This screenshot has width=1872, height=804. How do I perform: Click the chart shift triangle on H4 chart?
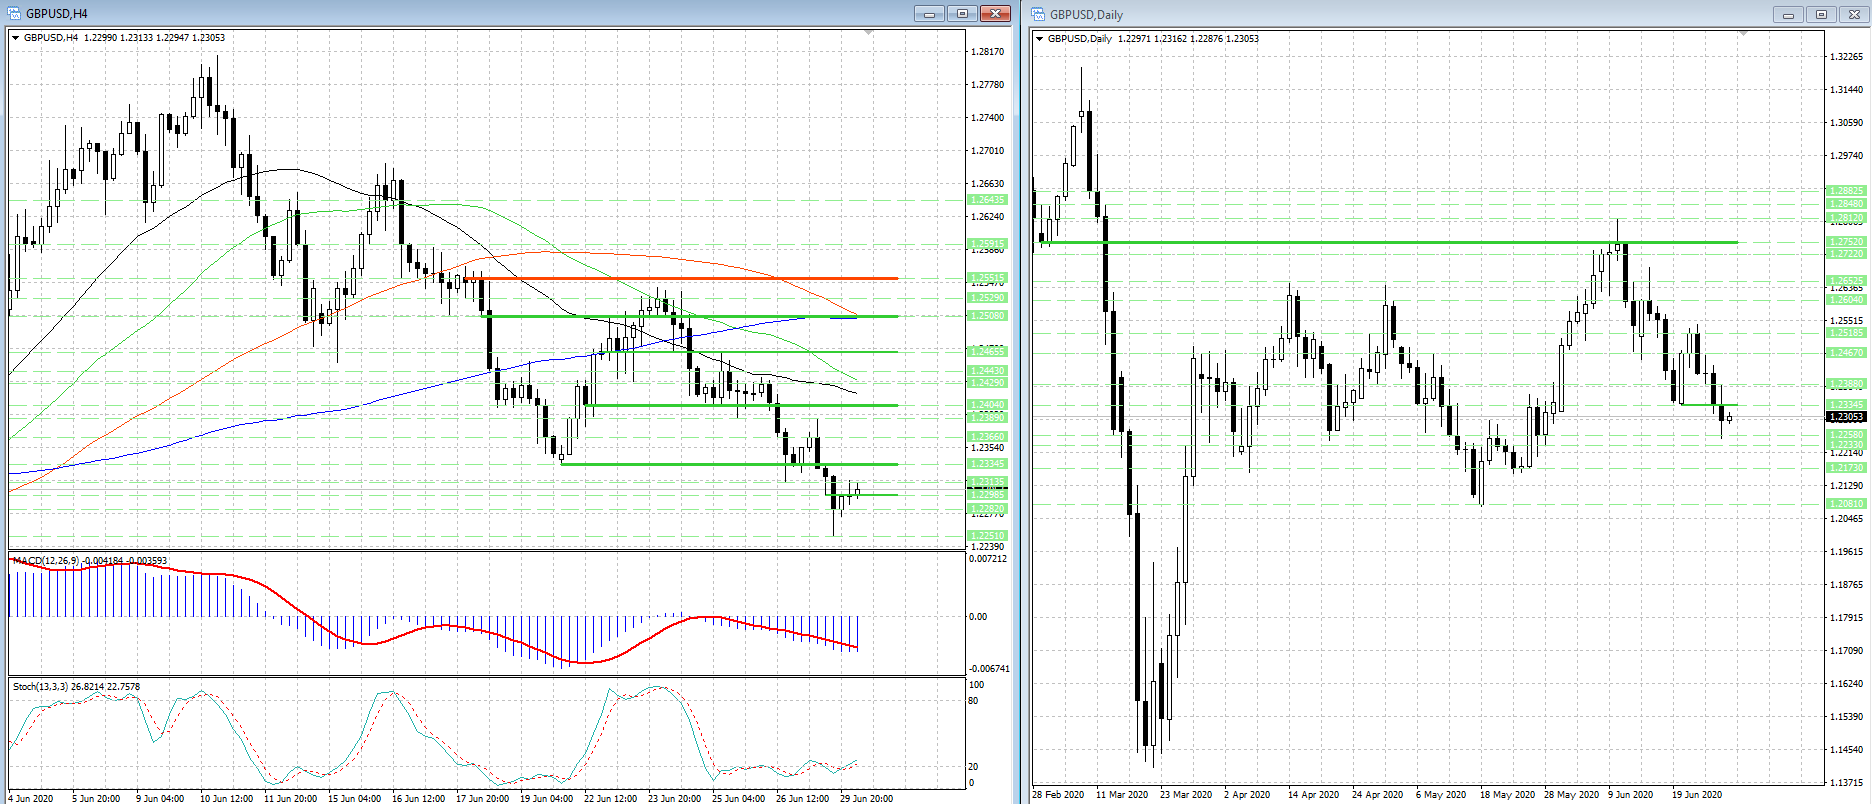point(868,33)
